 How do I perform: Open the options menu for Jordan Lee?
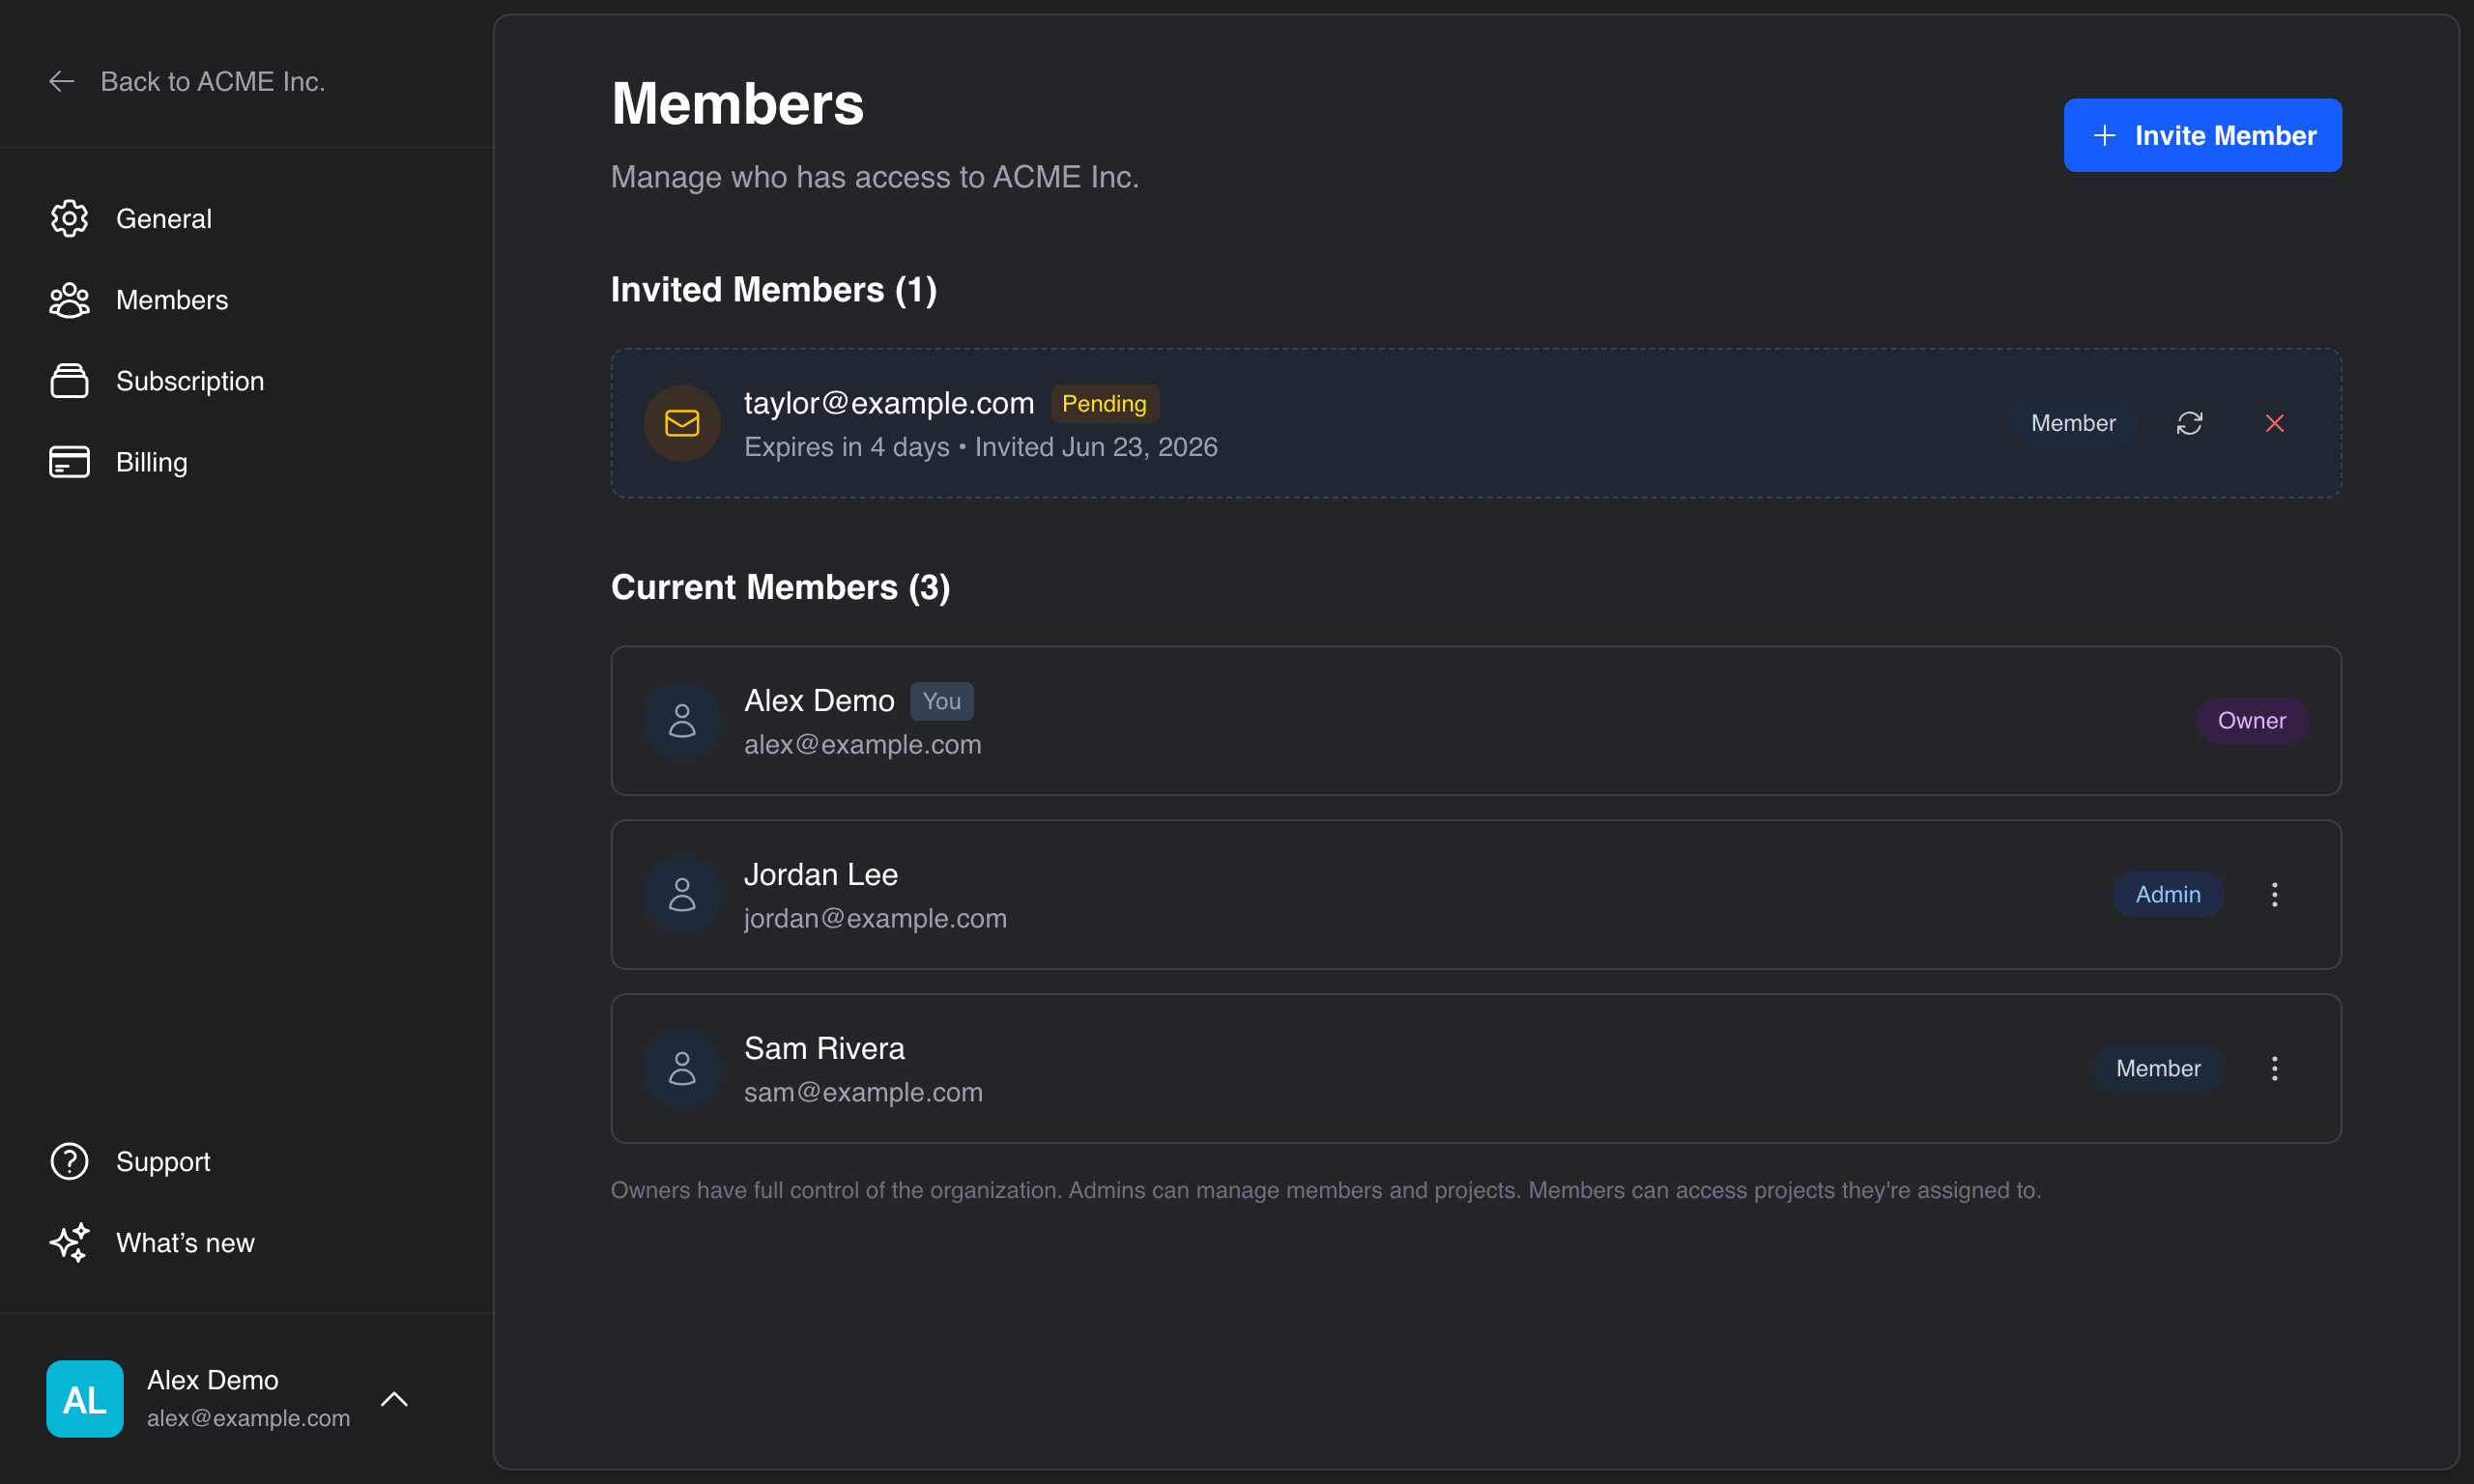2274,894
